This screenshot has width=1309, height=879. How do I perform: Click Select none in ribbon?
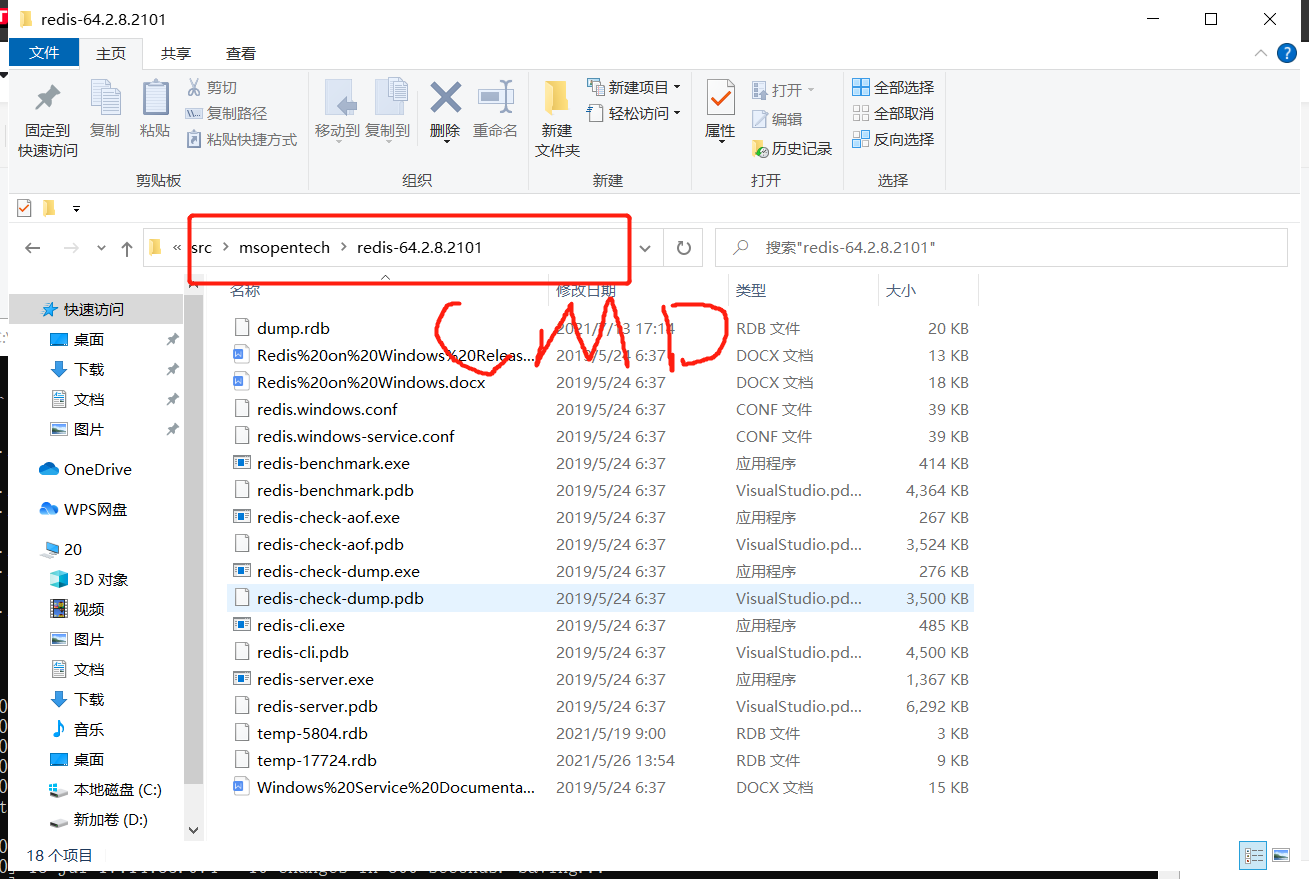tap(893, 113)
